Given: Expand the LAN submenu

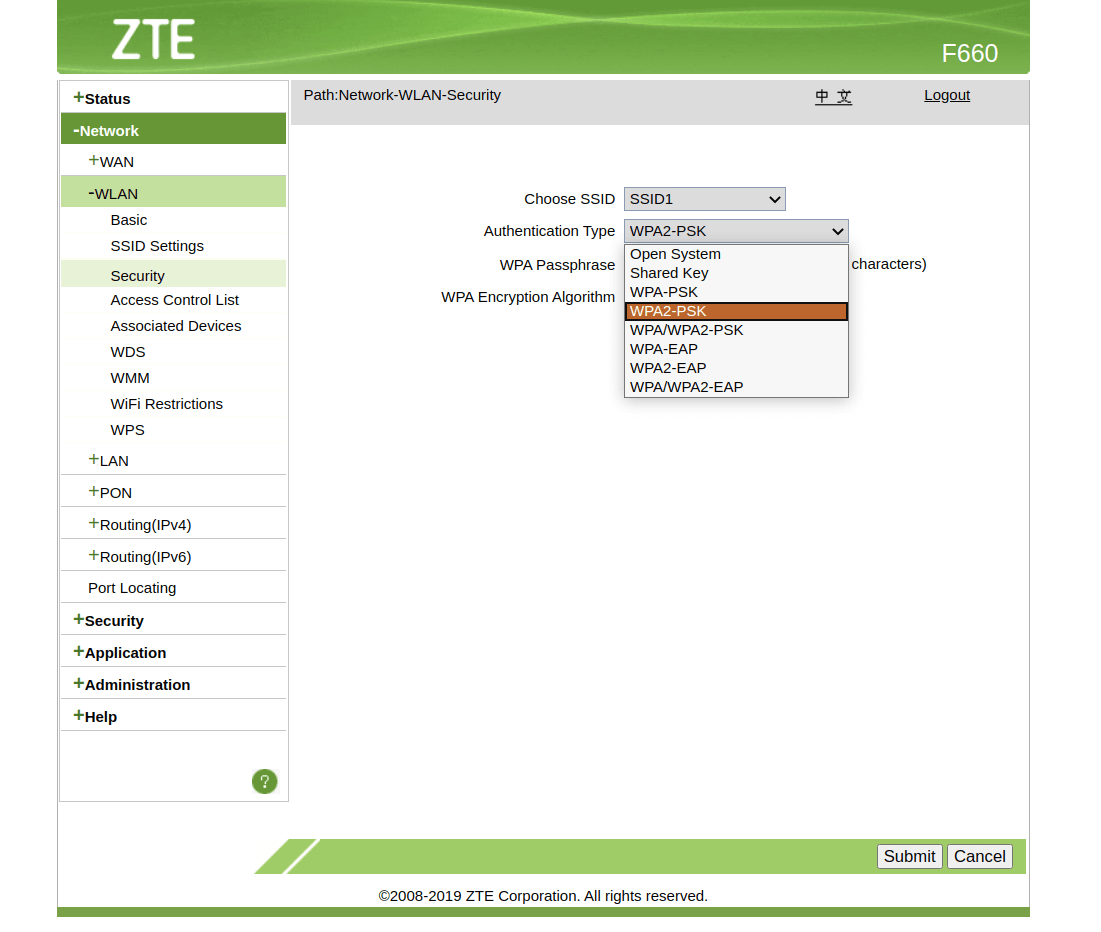Looking at the screenshot, I should 108,461.
